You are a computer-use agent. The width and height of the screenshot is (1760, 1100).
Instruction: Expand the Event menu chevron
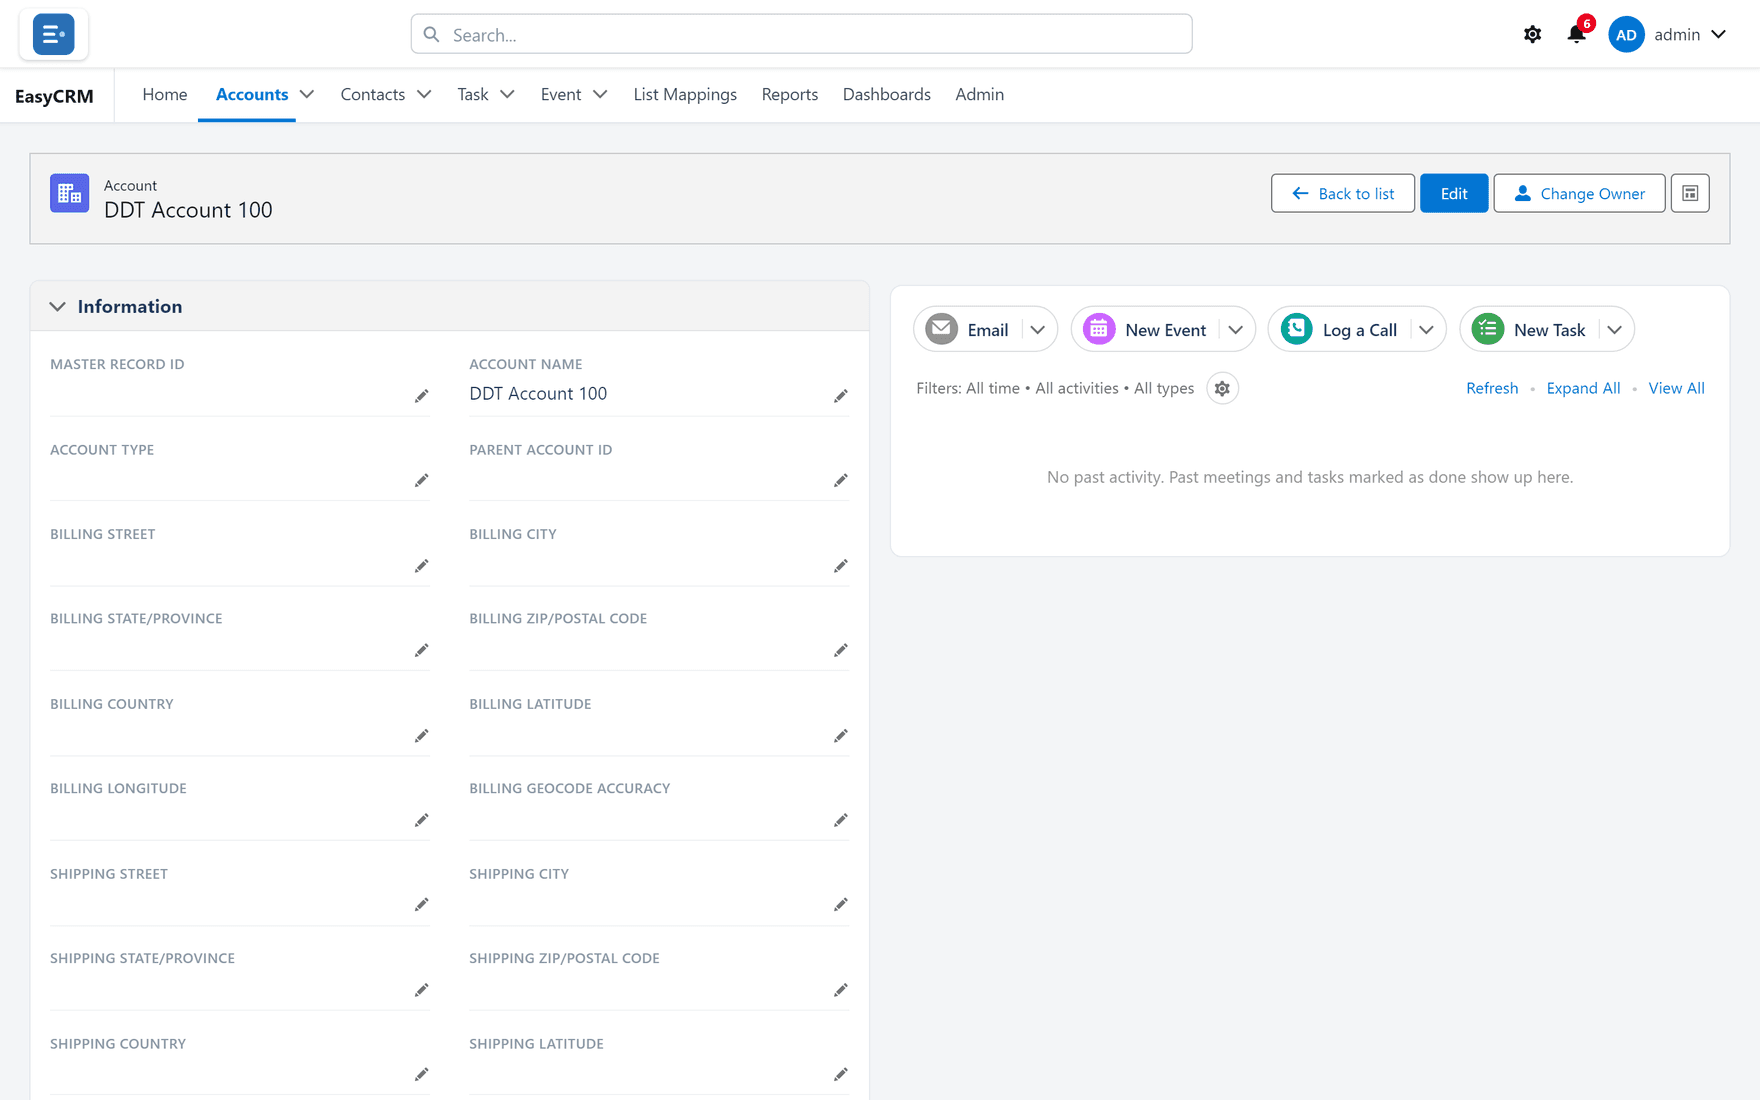(x=600, y=94)
